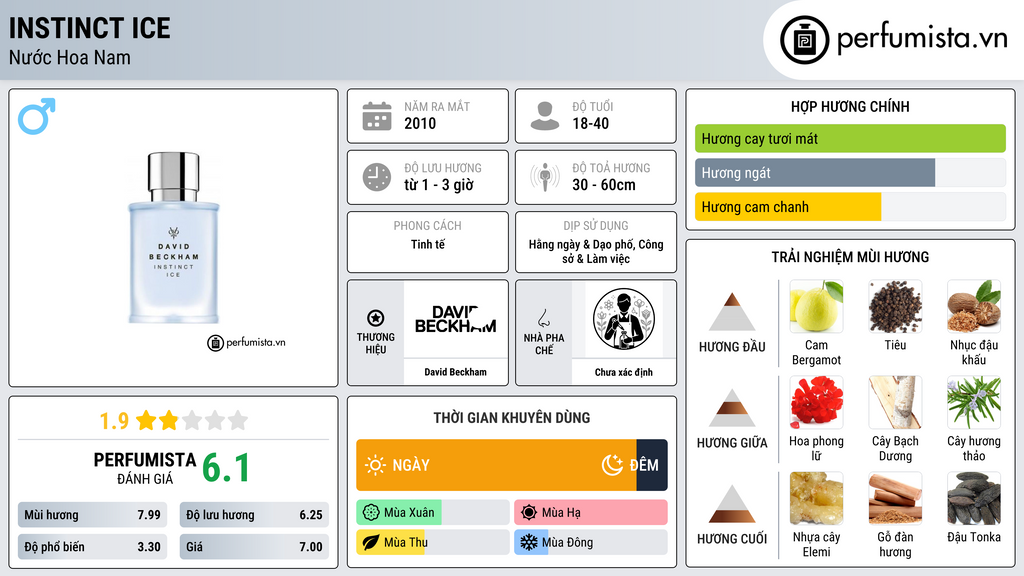Click the Mùa Thu season bar
1024x576 pixels.
click(432, 542)
